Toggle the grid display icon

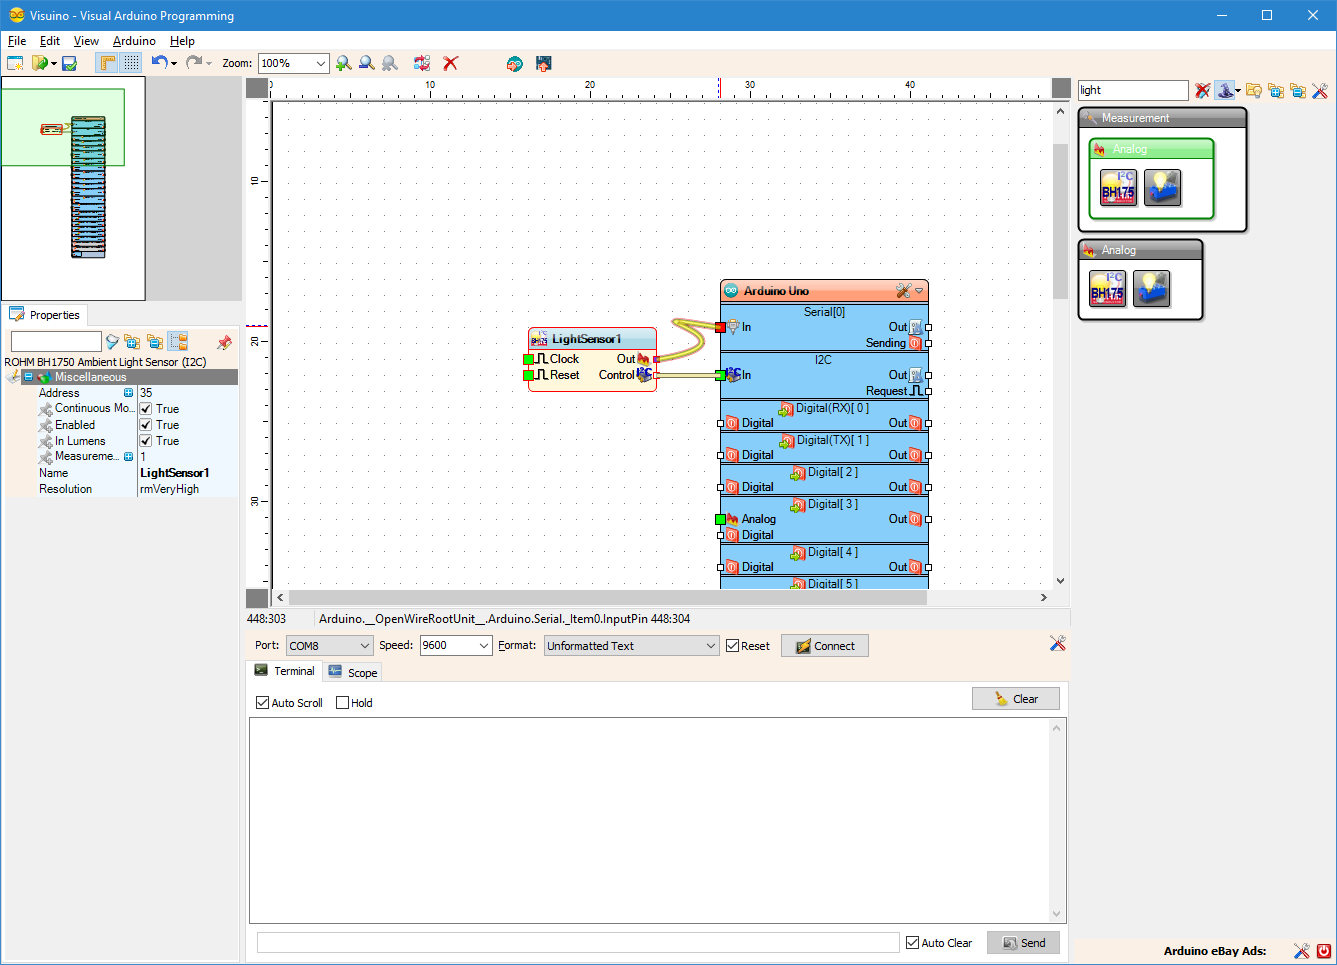131,62
